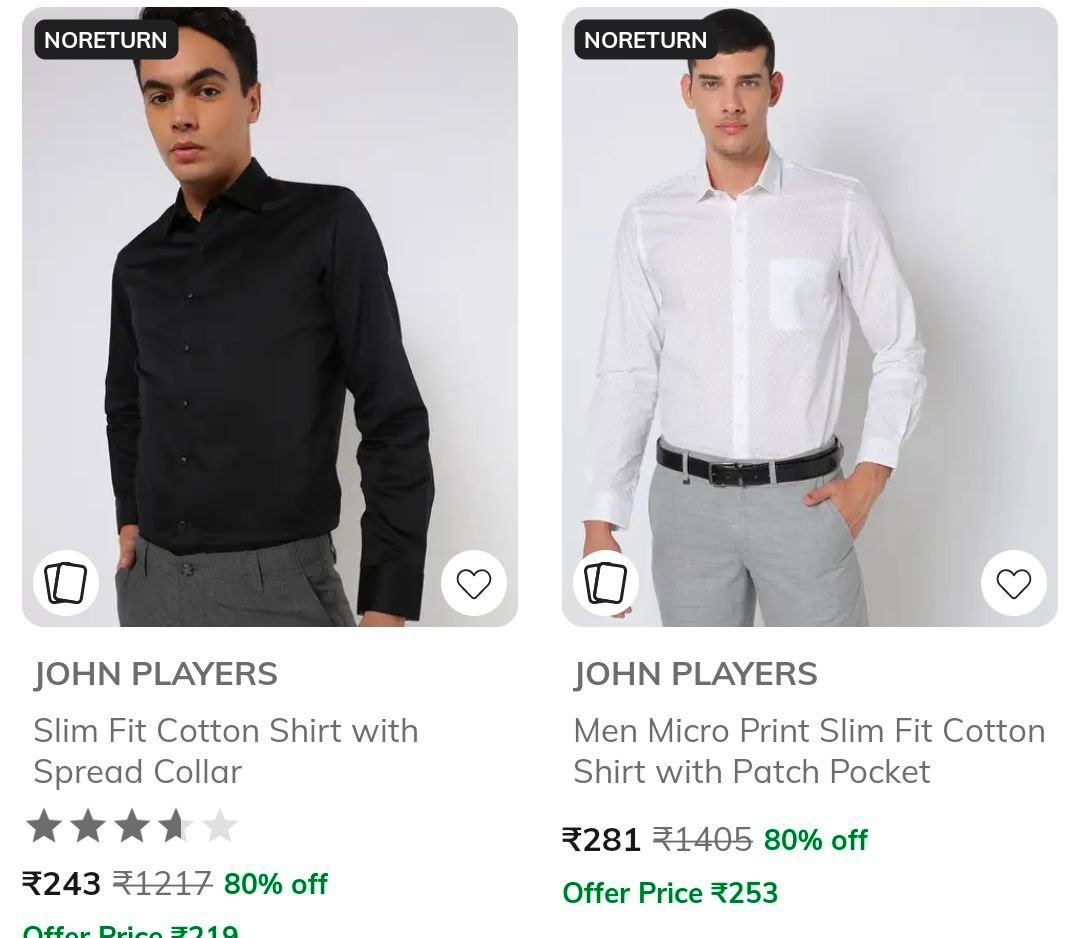
Task: Click the Offer Price ₹253 text
Action: (x=669, y=893)
